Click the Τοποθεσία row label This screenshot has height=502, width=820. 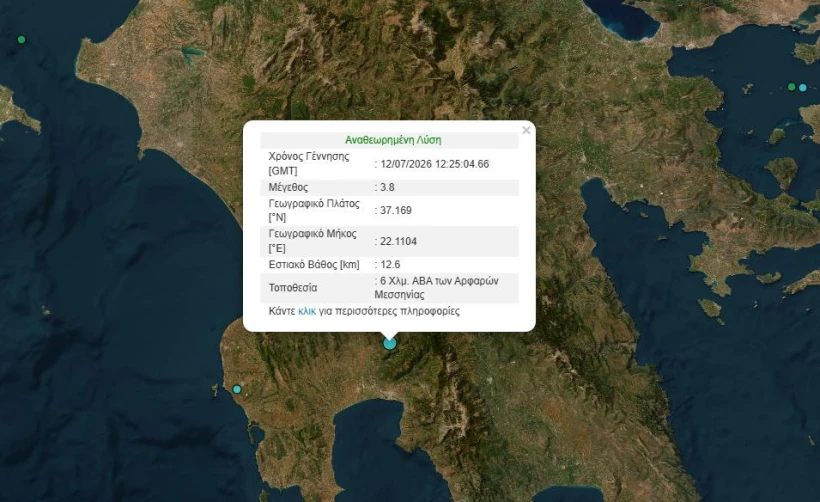coord(293,288)
